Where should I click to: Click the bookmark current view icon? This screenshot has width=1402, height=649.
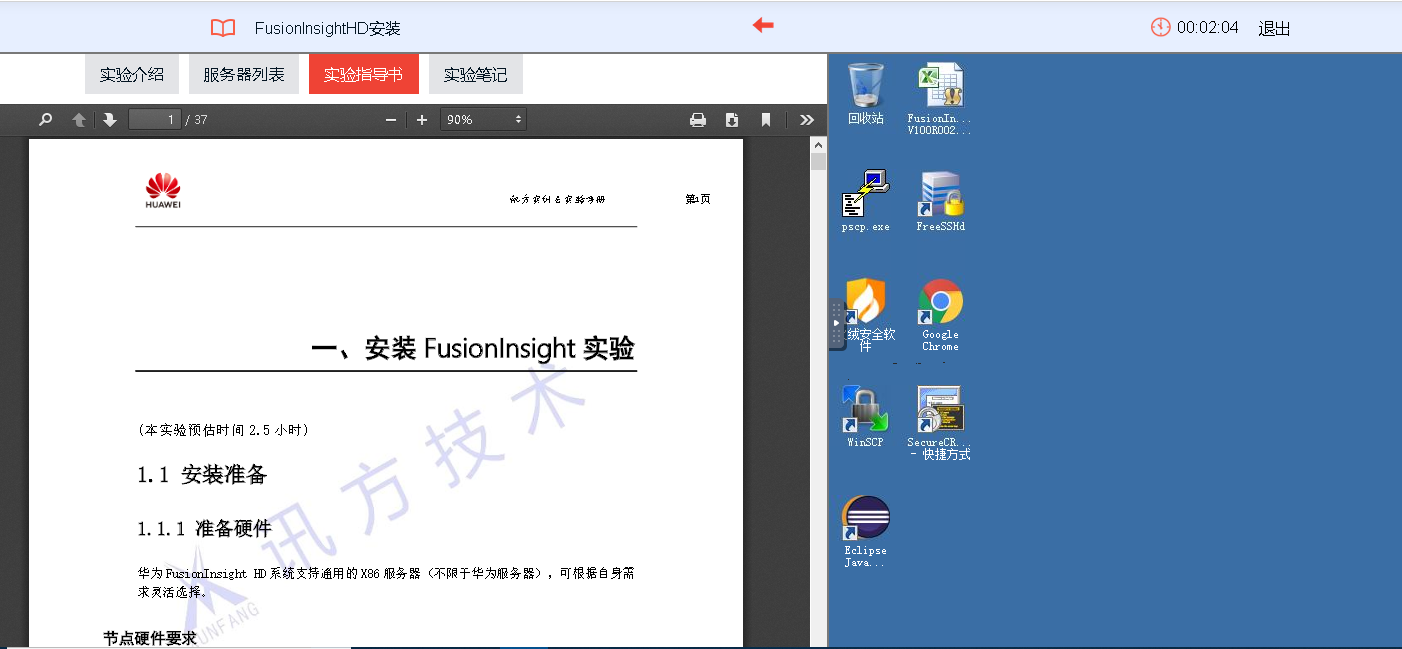765,119
